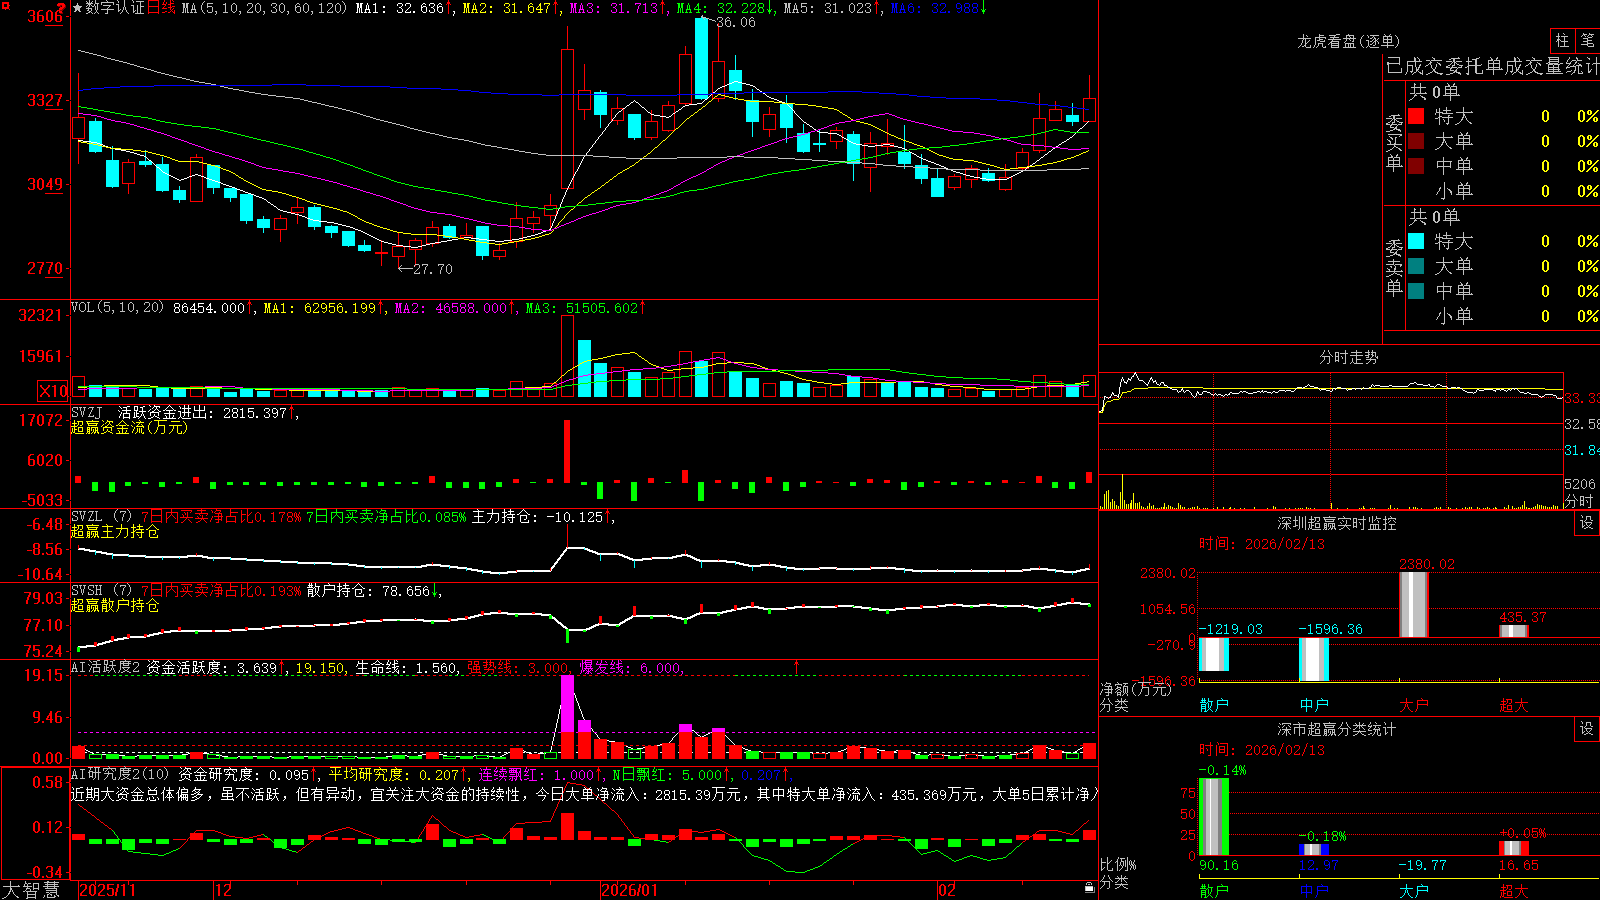The image size is (1600, 900).
Task: Click the 3606 price axis label
Action: click(44, 16)
